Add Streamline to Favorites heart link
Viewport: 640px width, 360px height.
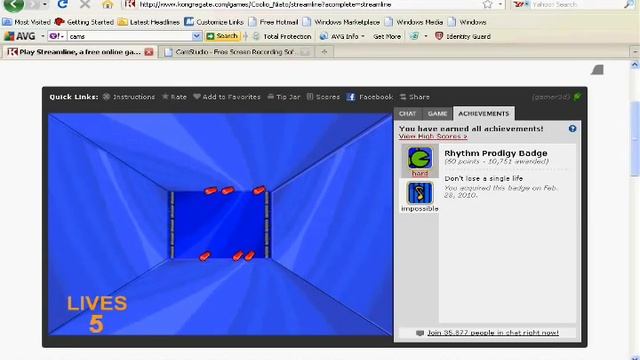(227, 97)
